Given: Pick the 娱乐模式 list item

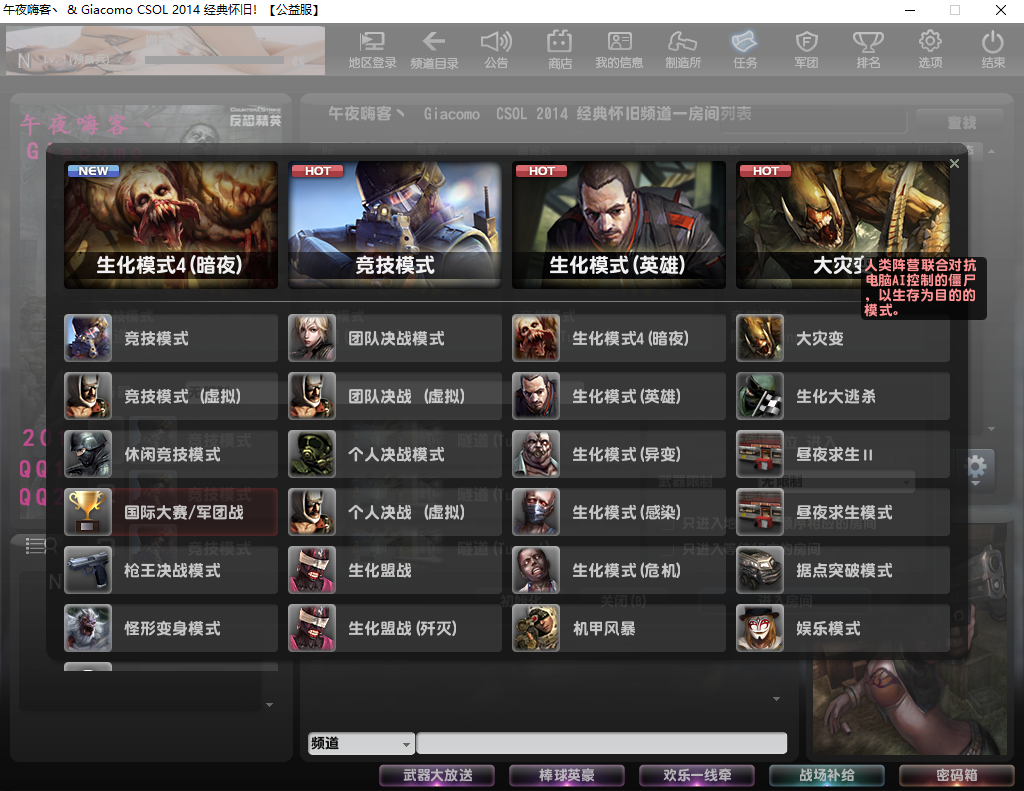Looking at the screenshot, I should point(843,629).
